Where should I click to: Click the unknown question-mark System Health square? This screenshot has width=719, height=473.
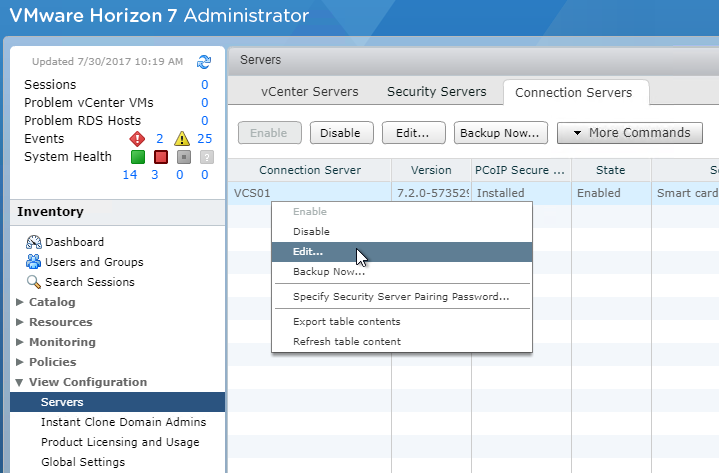(x=207, y=157)
